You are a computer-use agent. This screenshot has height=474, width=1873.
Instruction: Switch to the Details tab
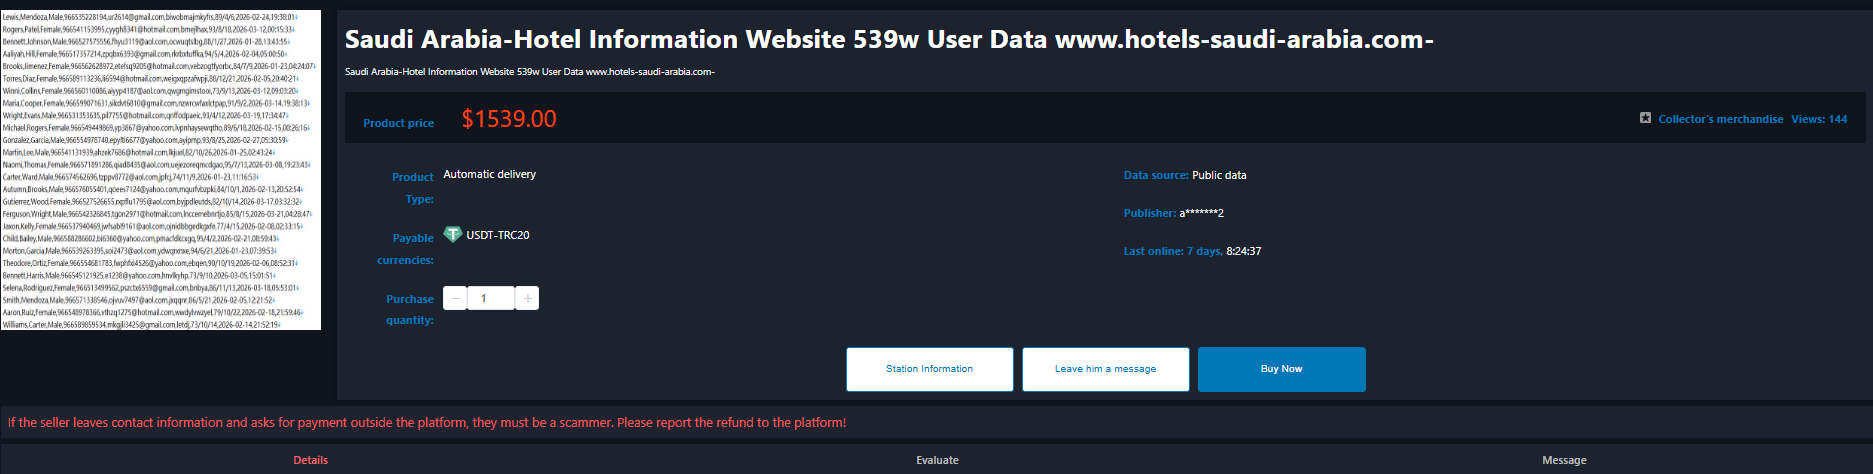pyautogui.click(x=310, y=460)
